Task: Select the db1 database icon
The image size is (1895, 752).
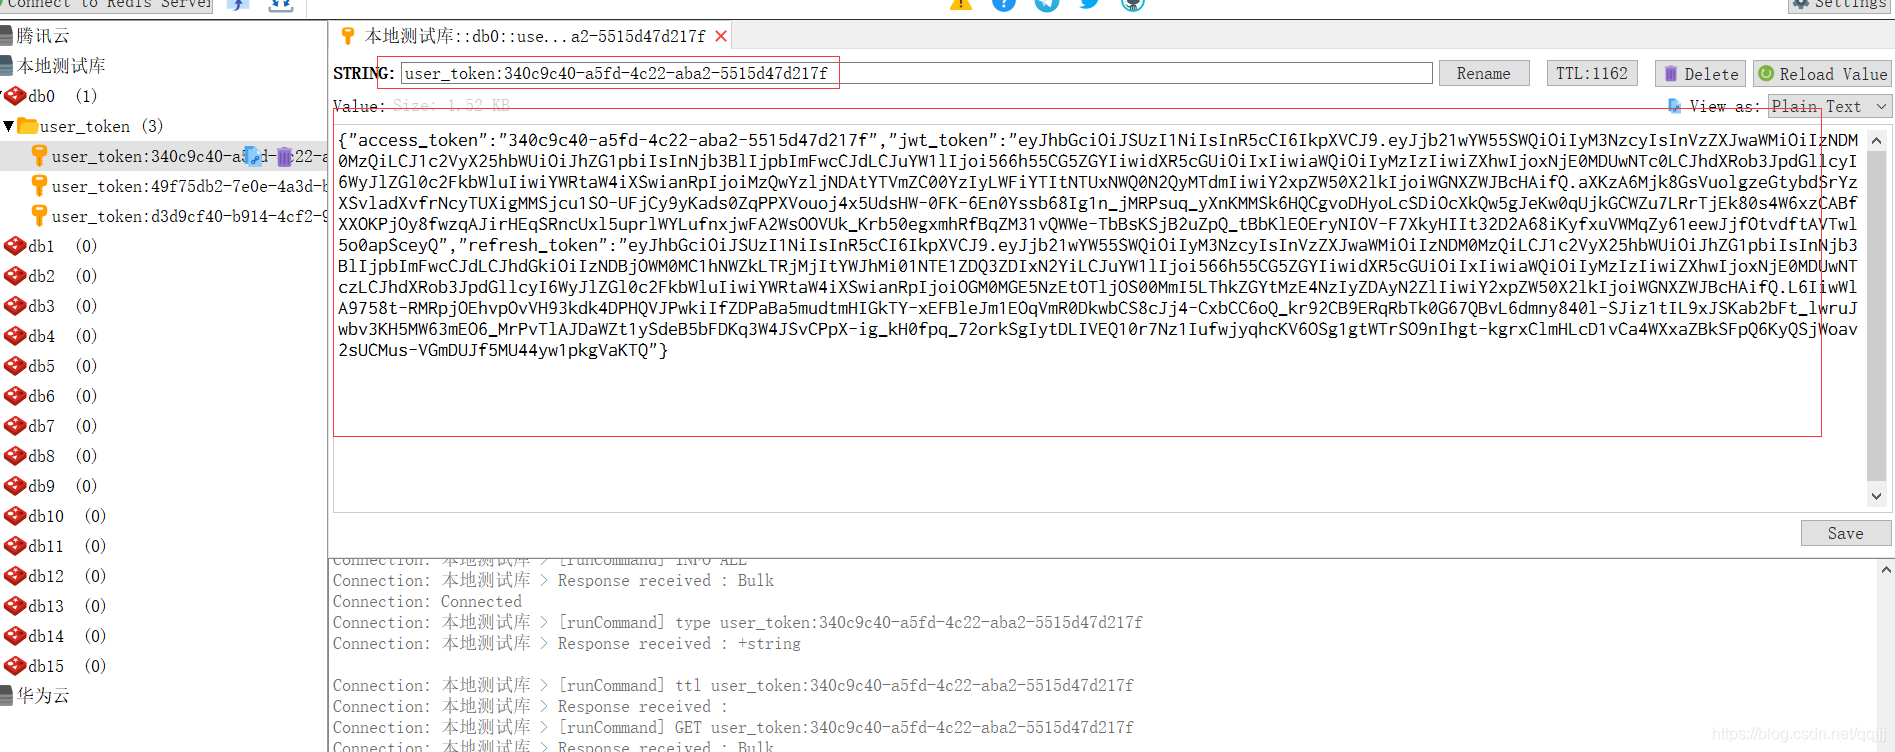Action: click(x=15, y=246)
